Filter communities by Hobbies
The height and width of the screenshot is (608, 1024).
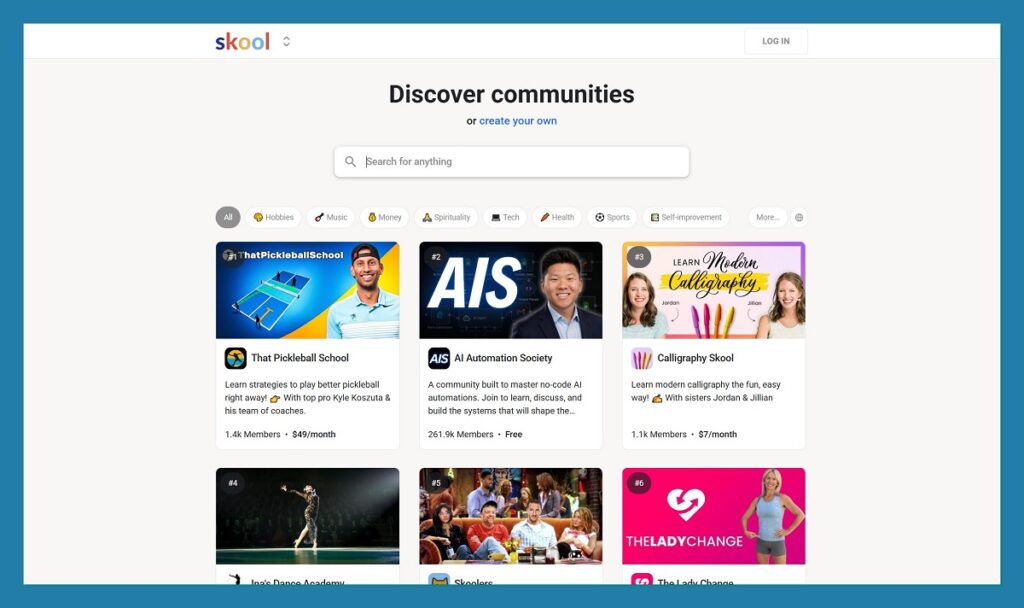(274, 217)
